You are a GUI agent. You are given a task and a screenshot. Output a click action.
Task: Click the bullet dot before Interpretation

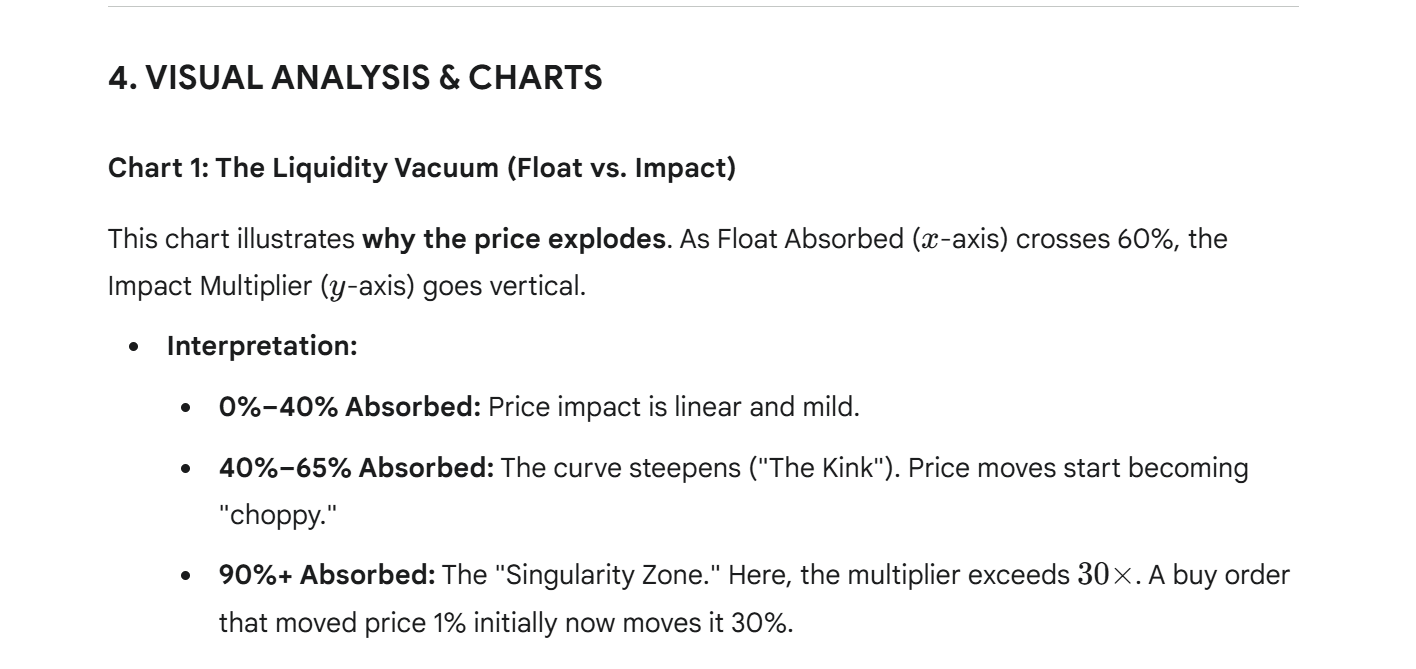click(x=135, y=347)
